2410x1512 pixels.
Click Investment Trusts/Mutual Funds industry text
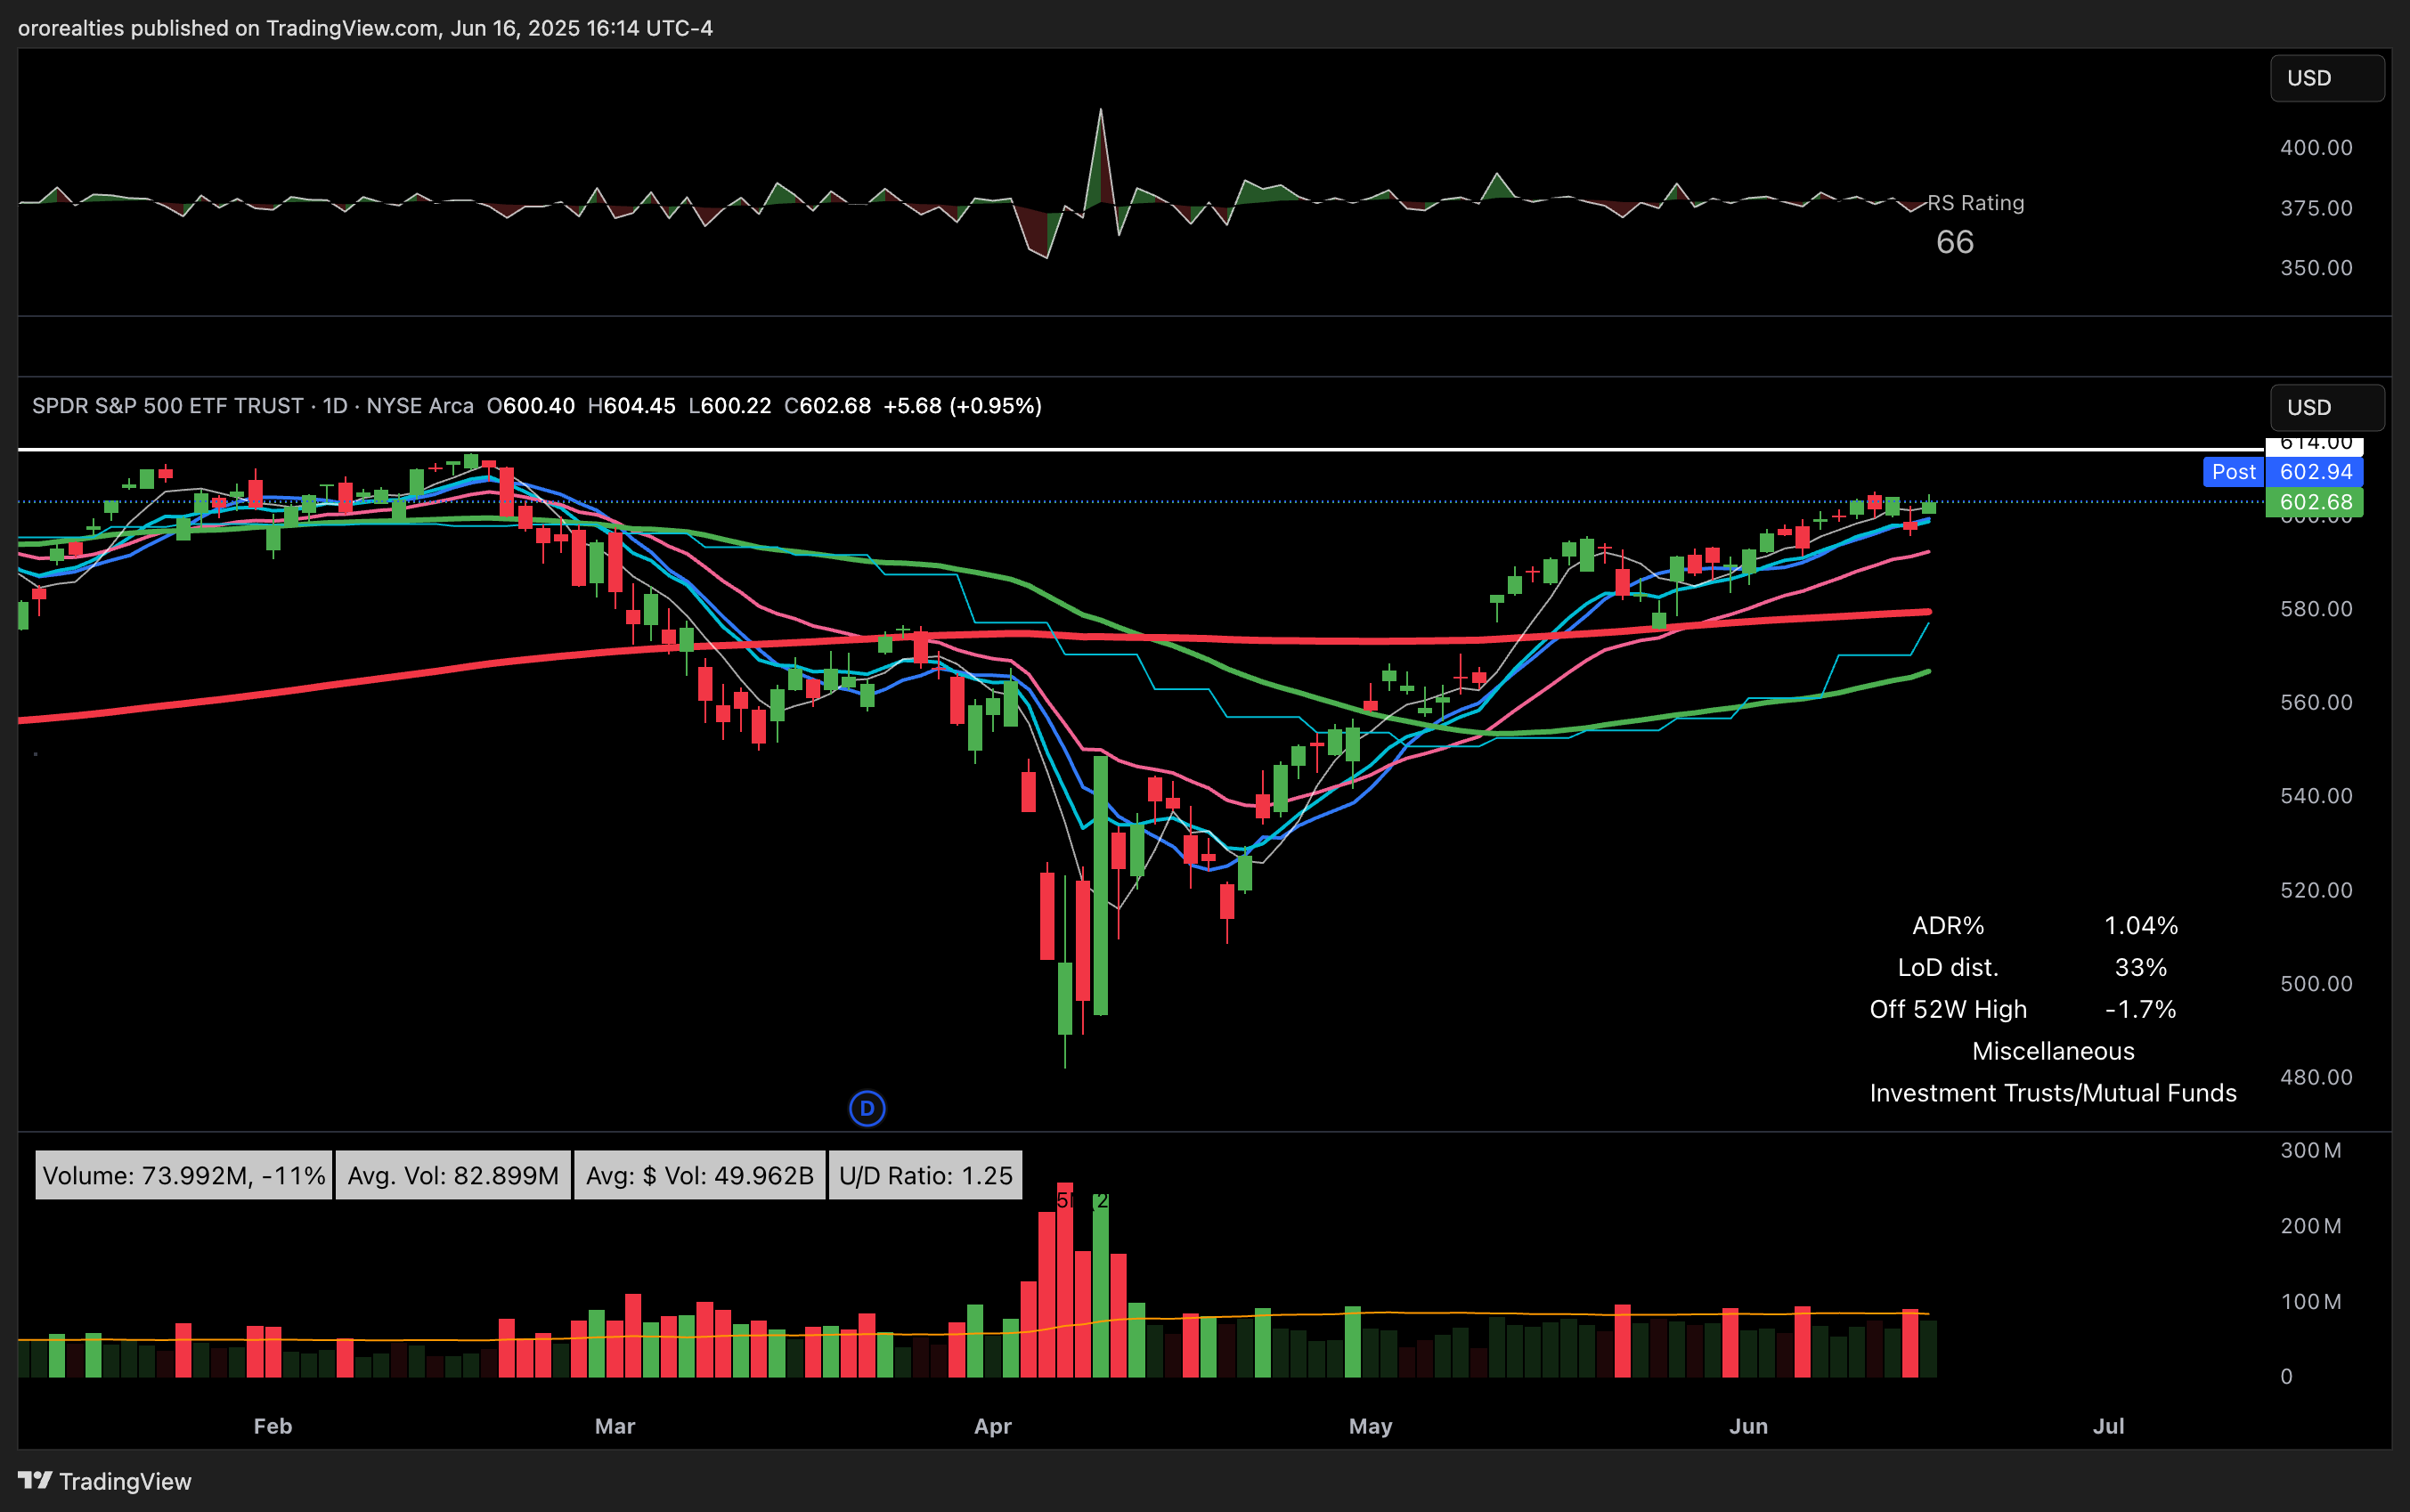(2052, 1093)
